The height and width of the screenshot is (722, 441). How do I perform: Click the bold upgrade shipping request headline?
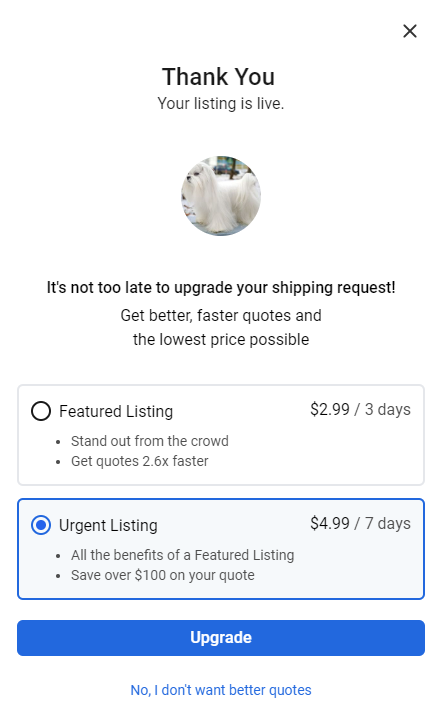coord(221,287)
